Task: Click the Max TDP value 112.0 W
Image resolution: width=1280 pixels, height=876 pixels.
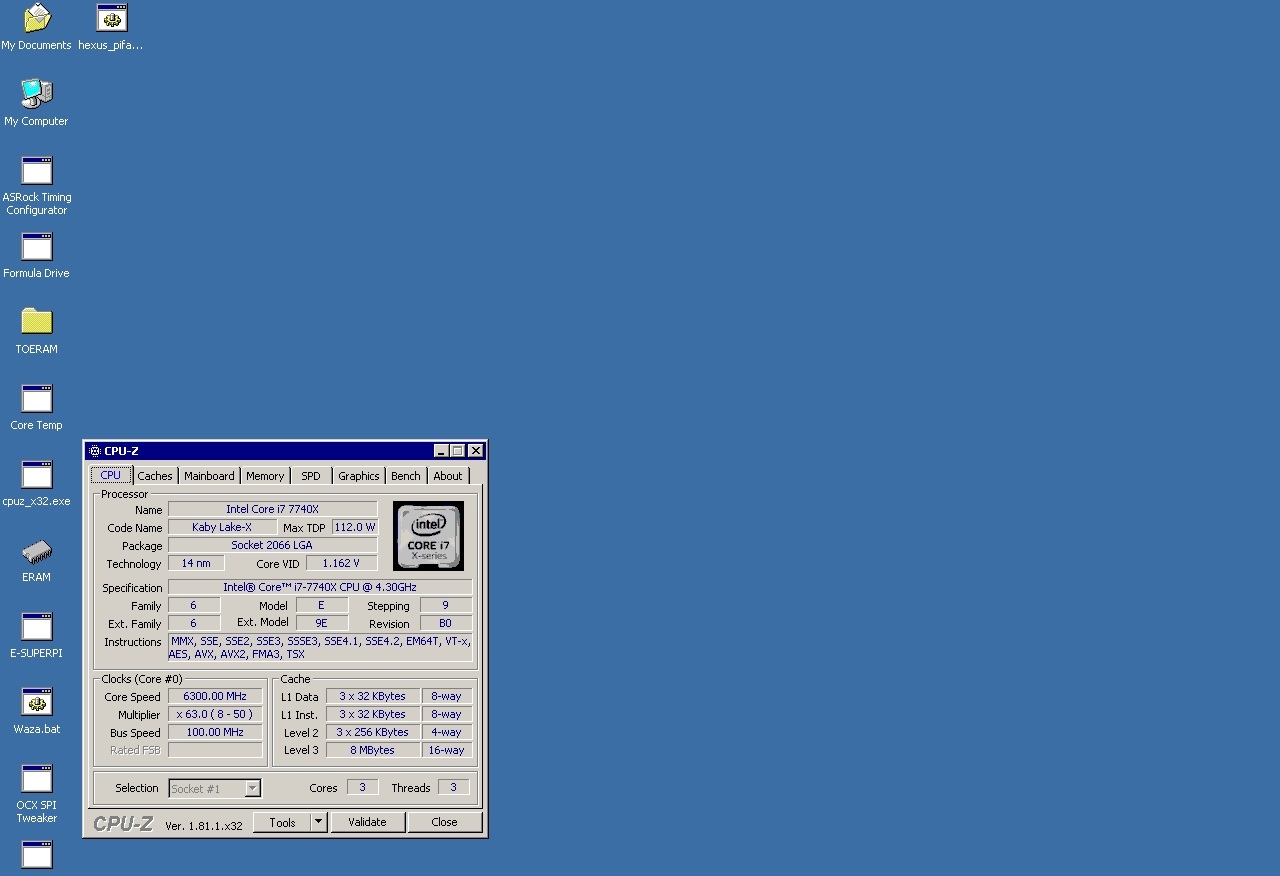Action: pos(355,527)
